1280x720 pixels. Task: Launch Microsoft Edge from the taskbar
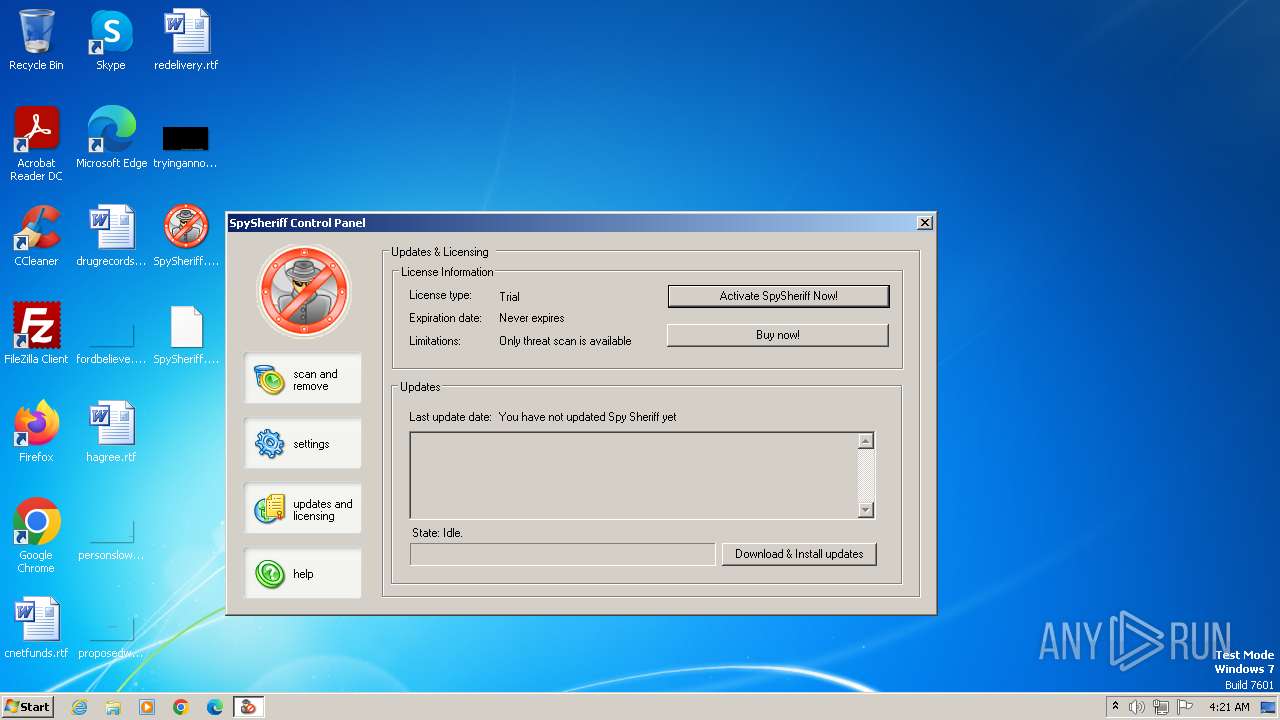pyautogui.click(x=215, y=707)
